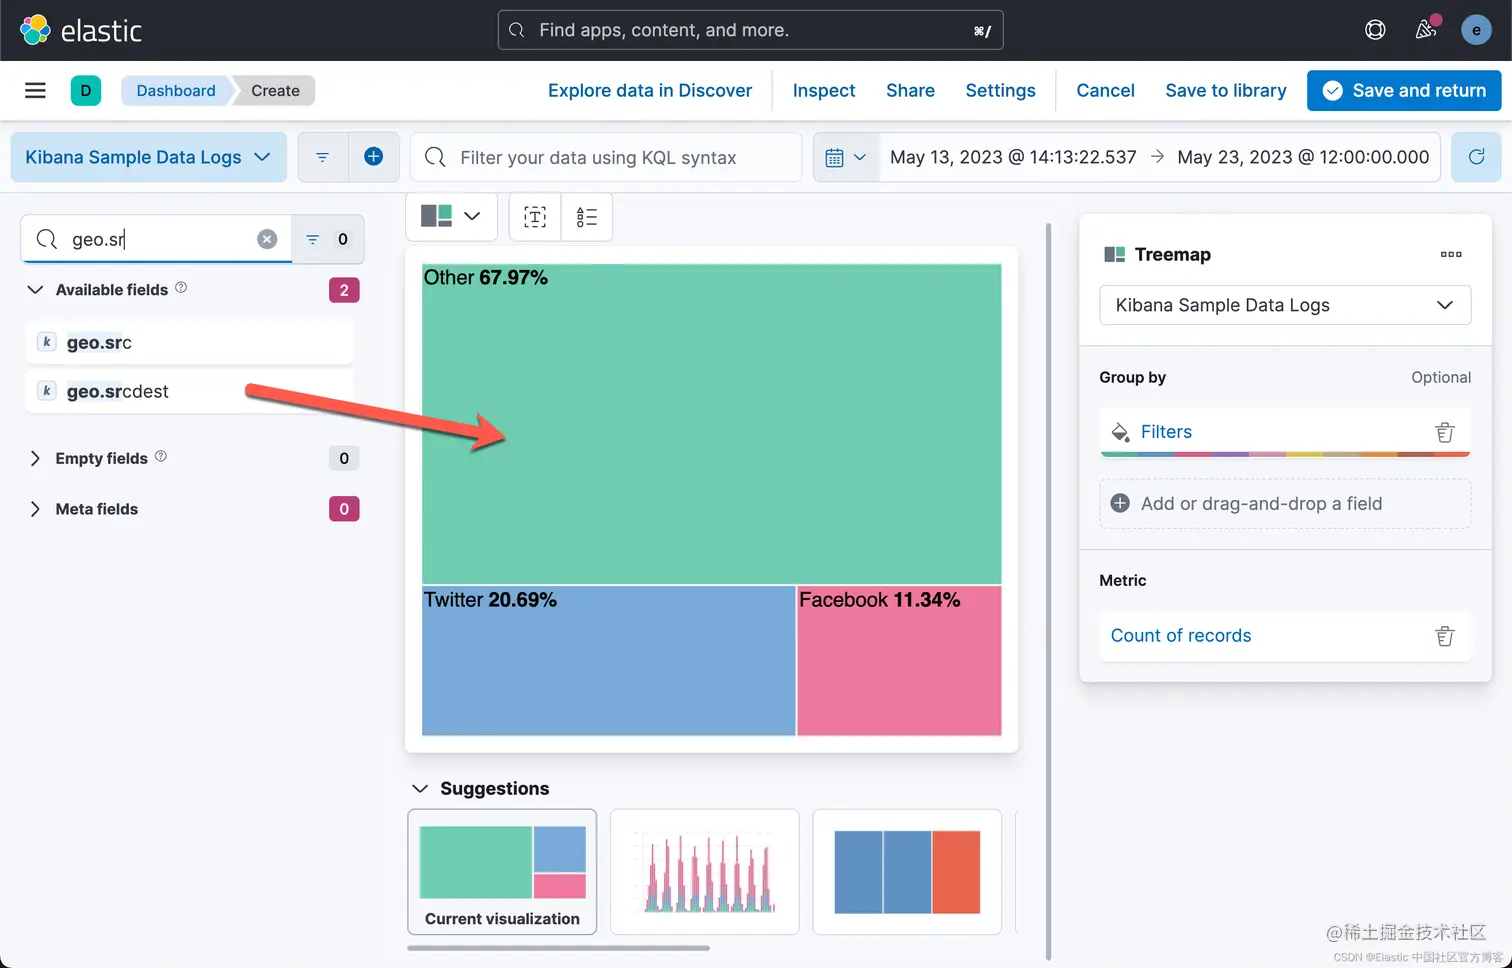Focus the global search box
The image size is (1512, 968).
(x=750, y=30)
